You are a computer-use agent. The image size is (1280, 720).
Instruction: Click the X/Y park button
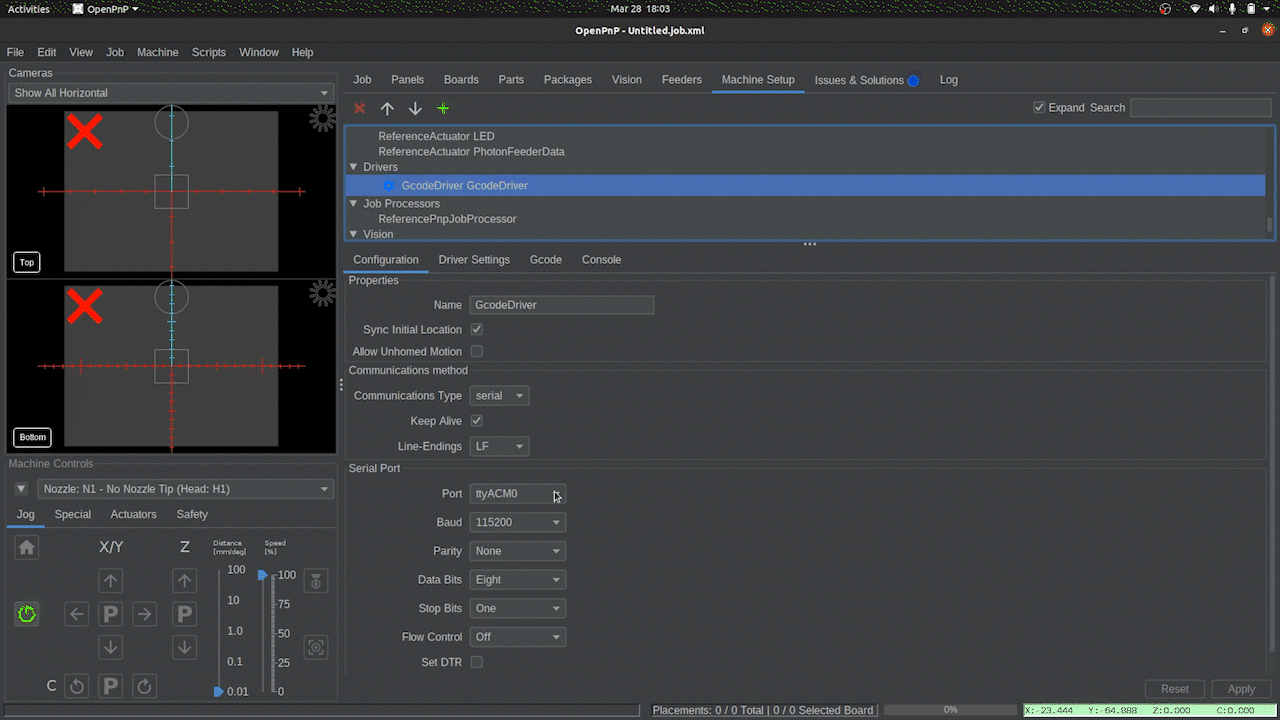tap(111, 613)
